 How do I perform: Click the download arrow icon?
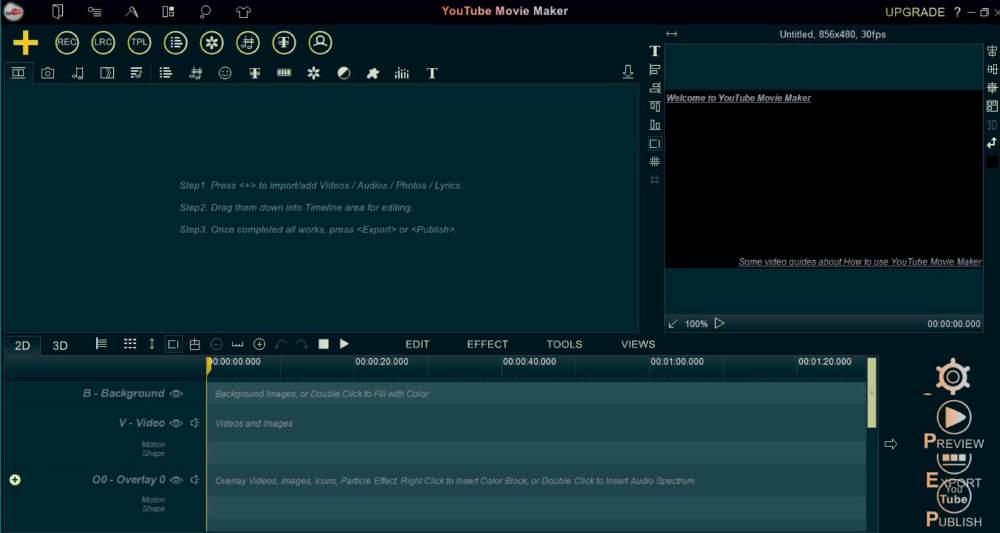tap(628, 73)
